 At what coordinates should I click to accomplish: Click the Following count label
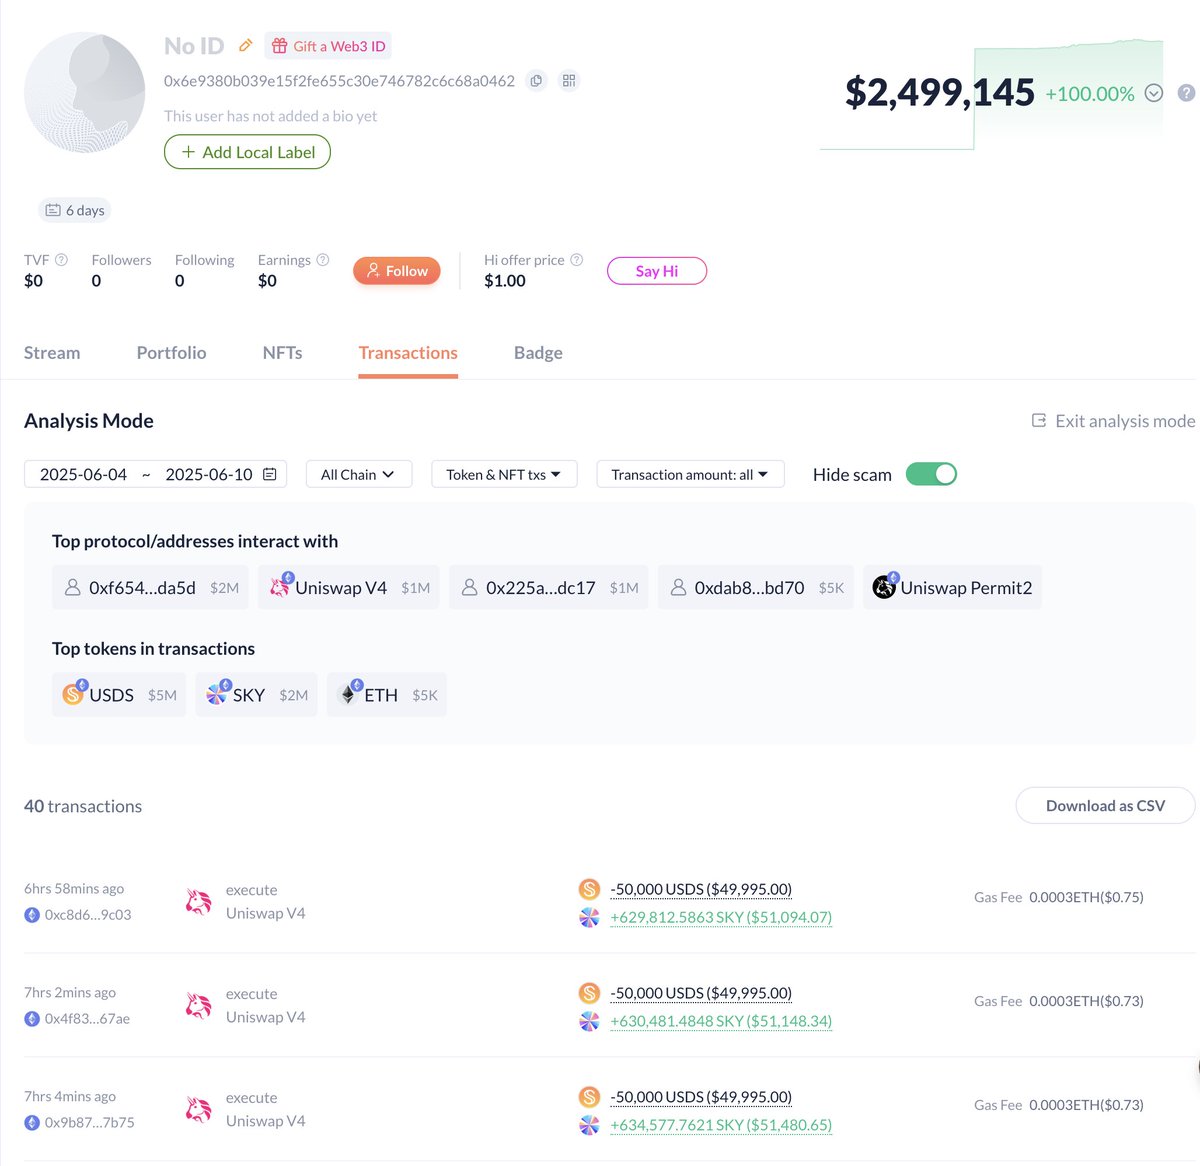tap(204, 260)
